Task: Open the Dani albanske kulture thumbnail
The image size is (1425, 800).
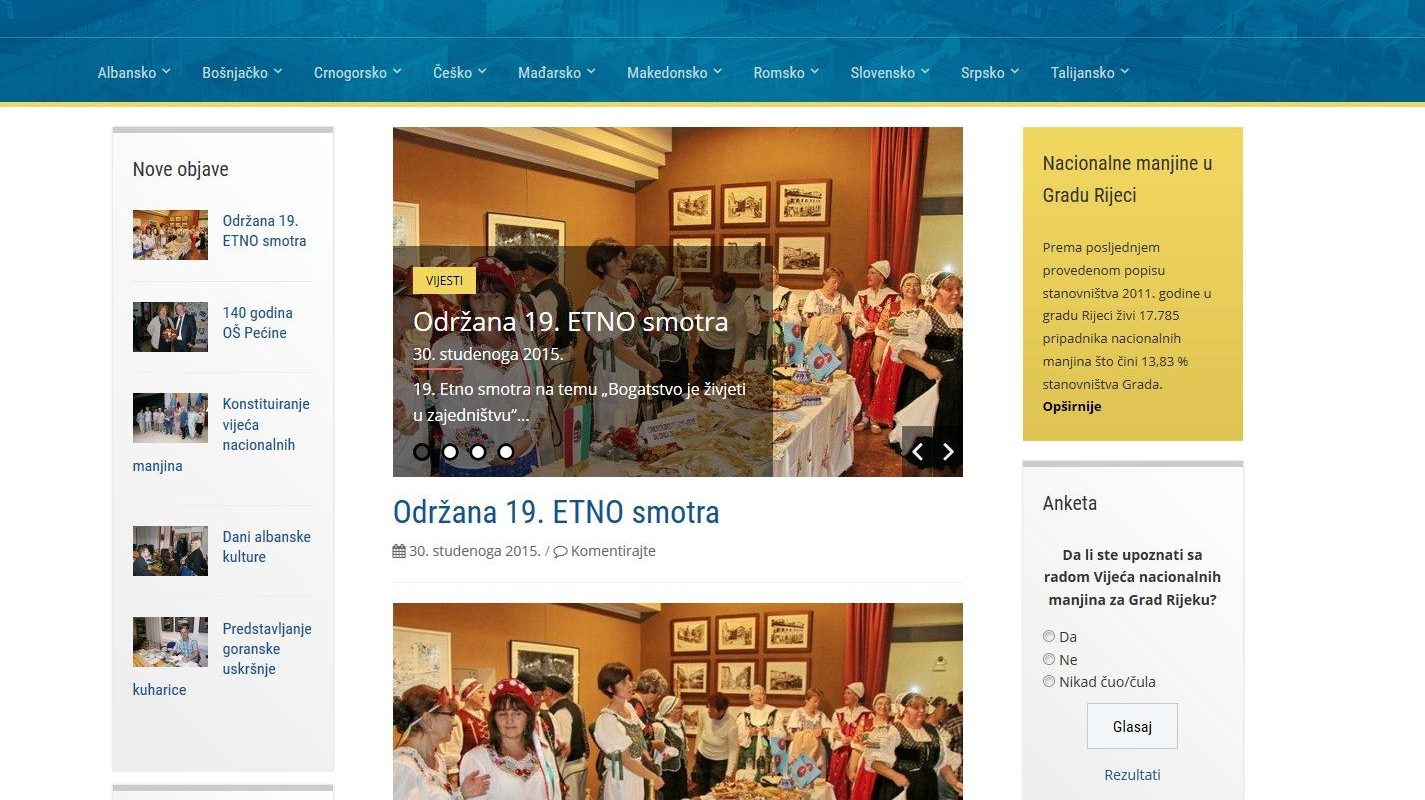Action: pyautogui.click(x=170, y=551)
